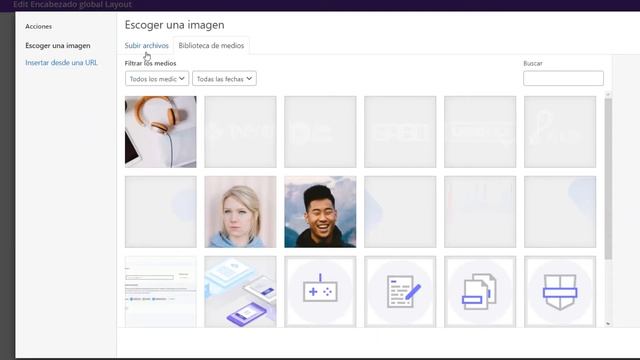Select the blonde woman portrait thumbnail
Image resolution: width=640 pixels, height=360 pixels.
pos(240,212)
